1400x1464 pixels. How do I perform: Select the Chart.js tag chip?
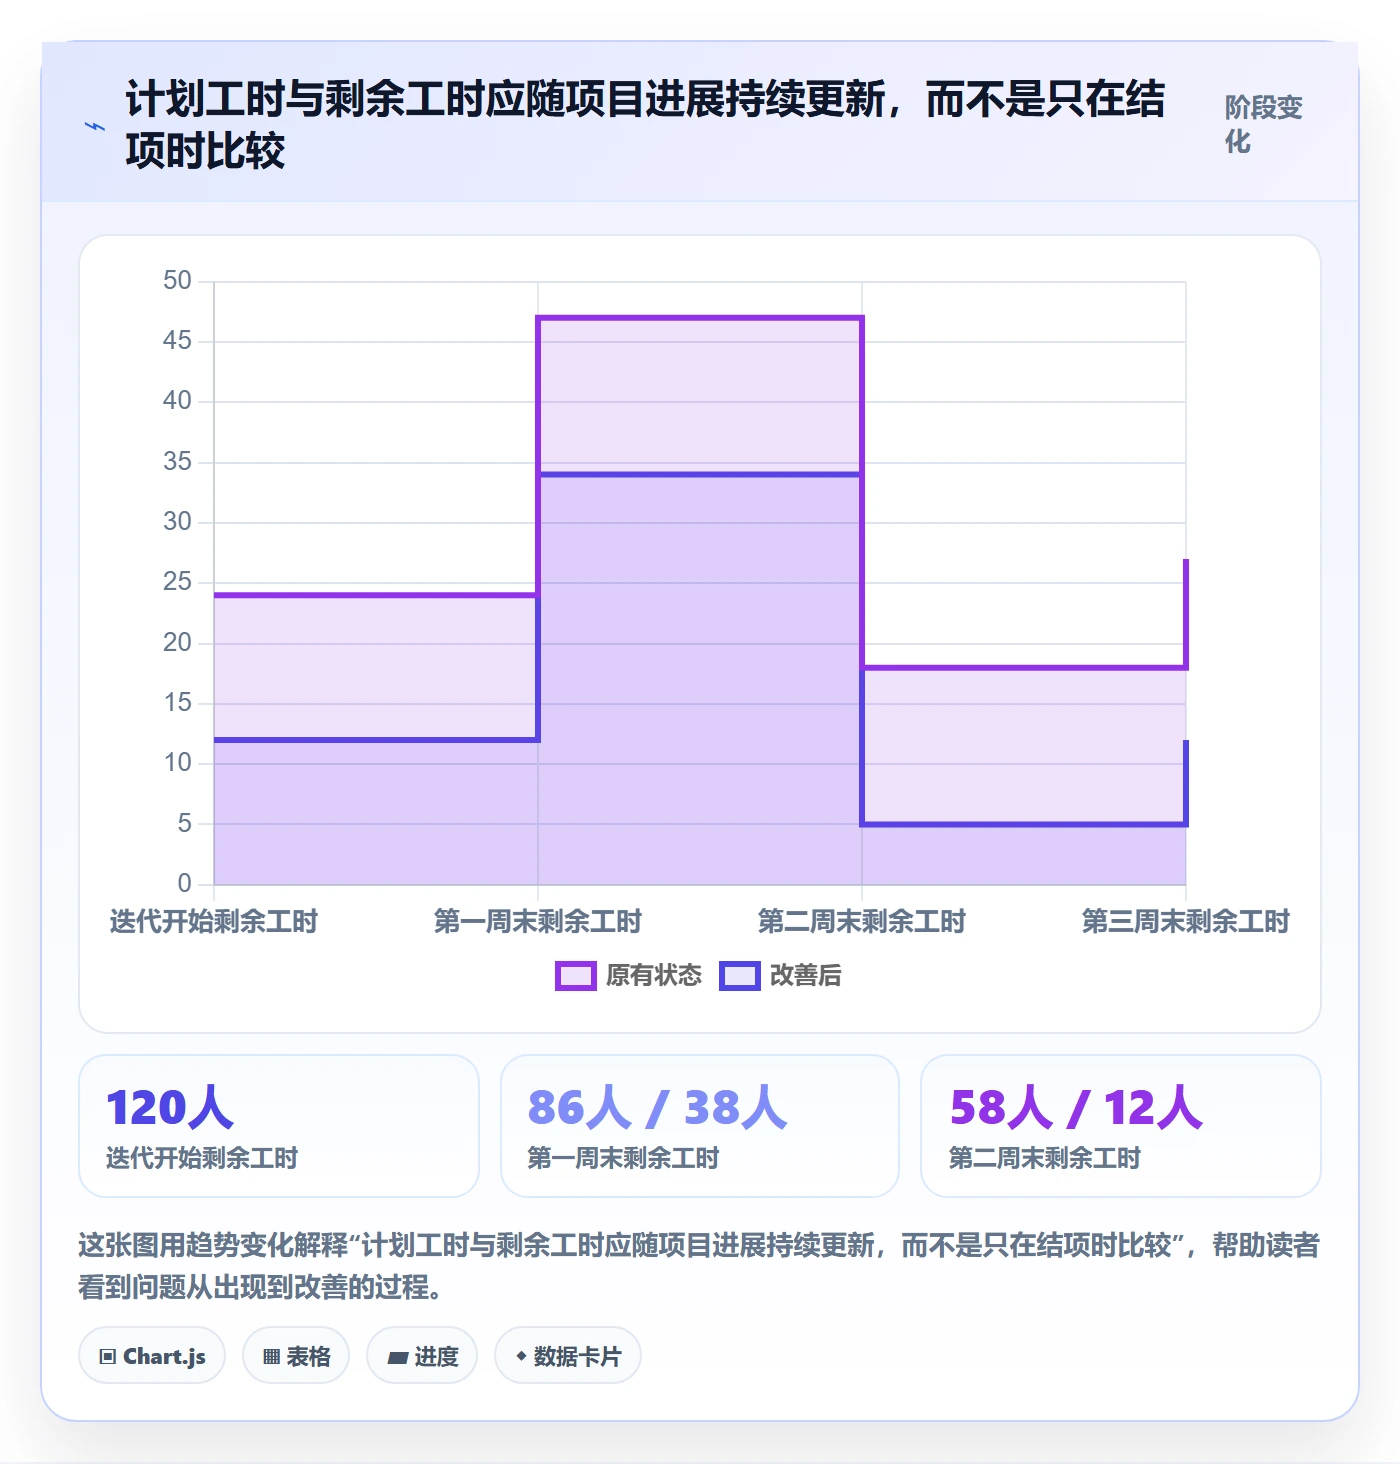point(152,1356)
